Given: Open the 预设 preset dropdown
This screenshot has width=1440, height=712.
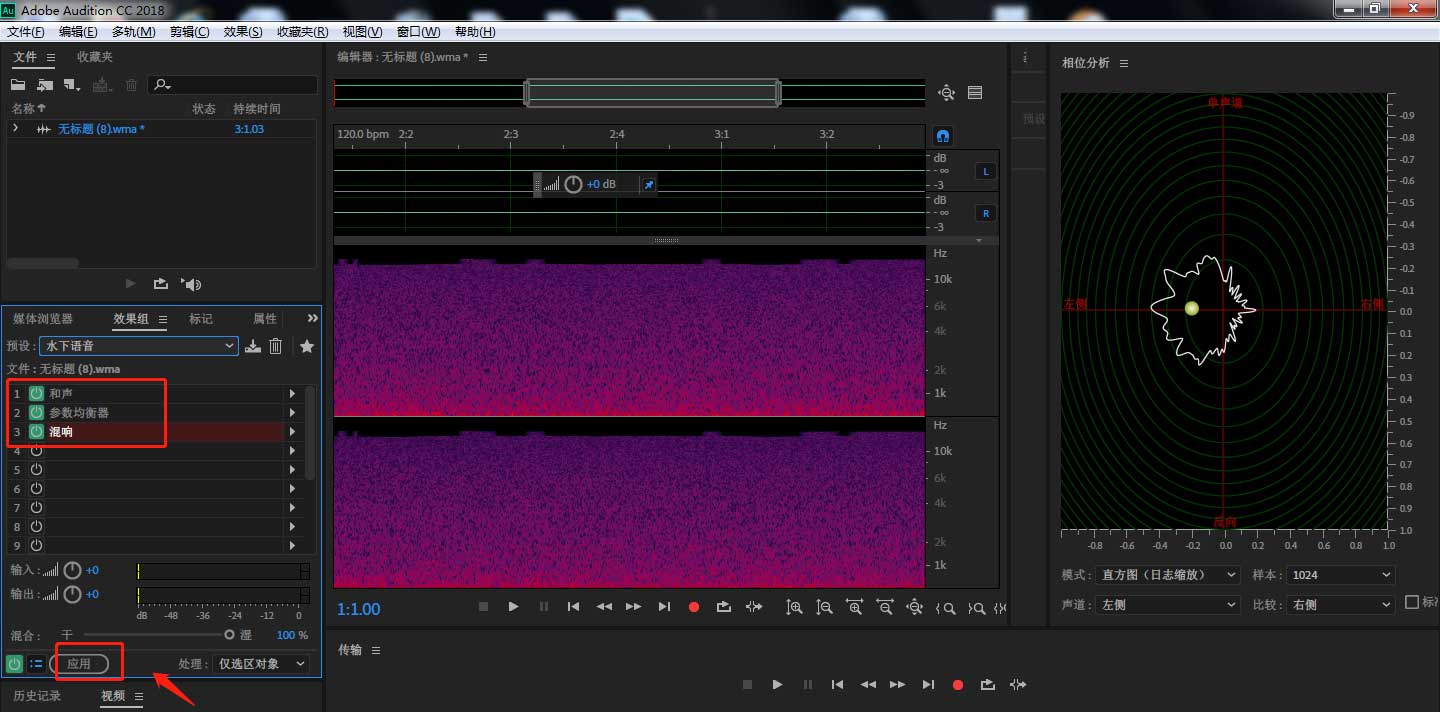Looking at the screenshot, I should (x=138, y=346).
